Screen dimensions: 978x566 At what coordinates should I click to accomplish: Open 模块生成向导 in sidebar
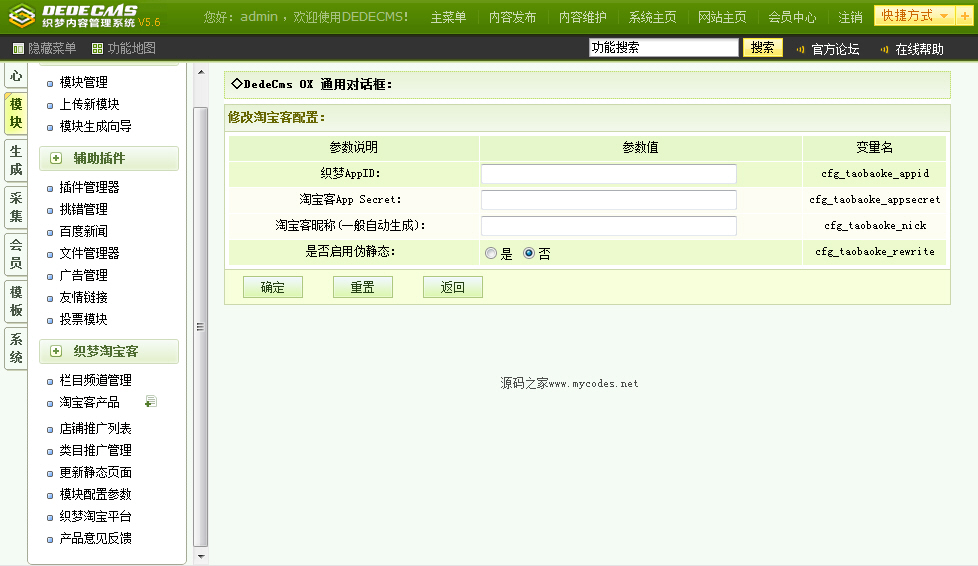click(x=95, y=126)
